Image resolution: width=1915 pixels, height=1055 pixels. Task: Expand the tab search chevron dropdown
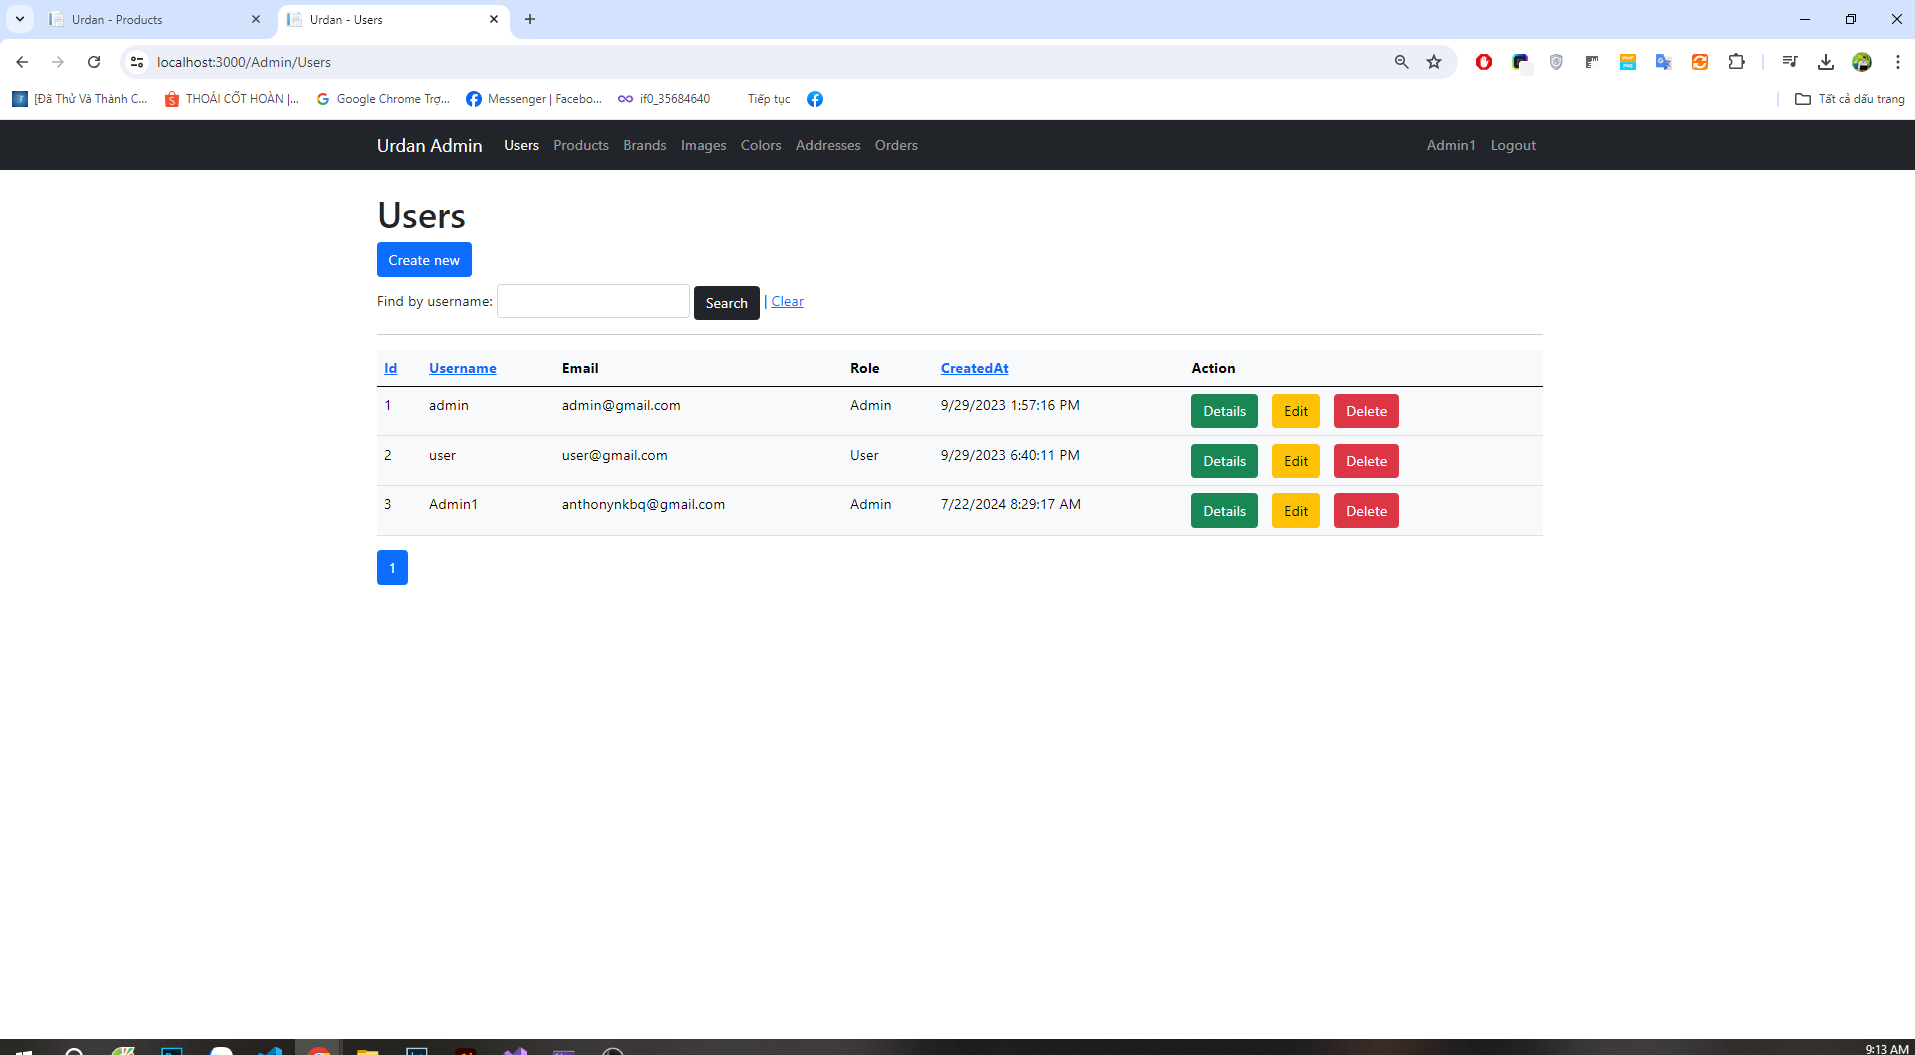[19, 19]
